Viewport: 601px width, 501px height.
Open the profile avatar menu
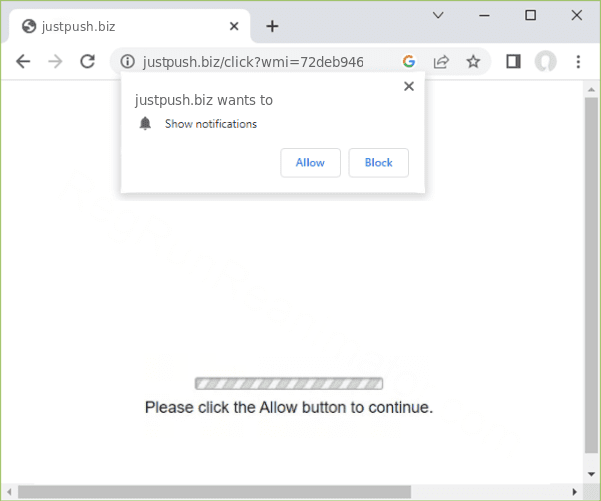point(545,61)
